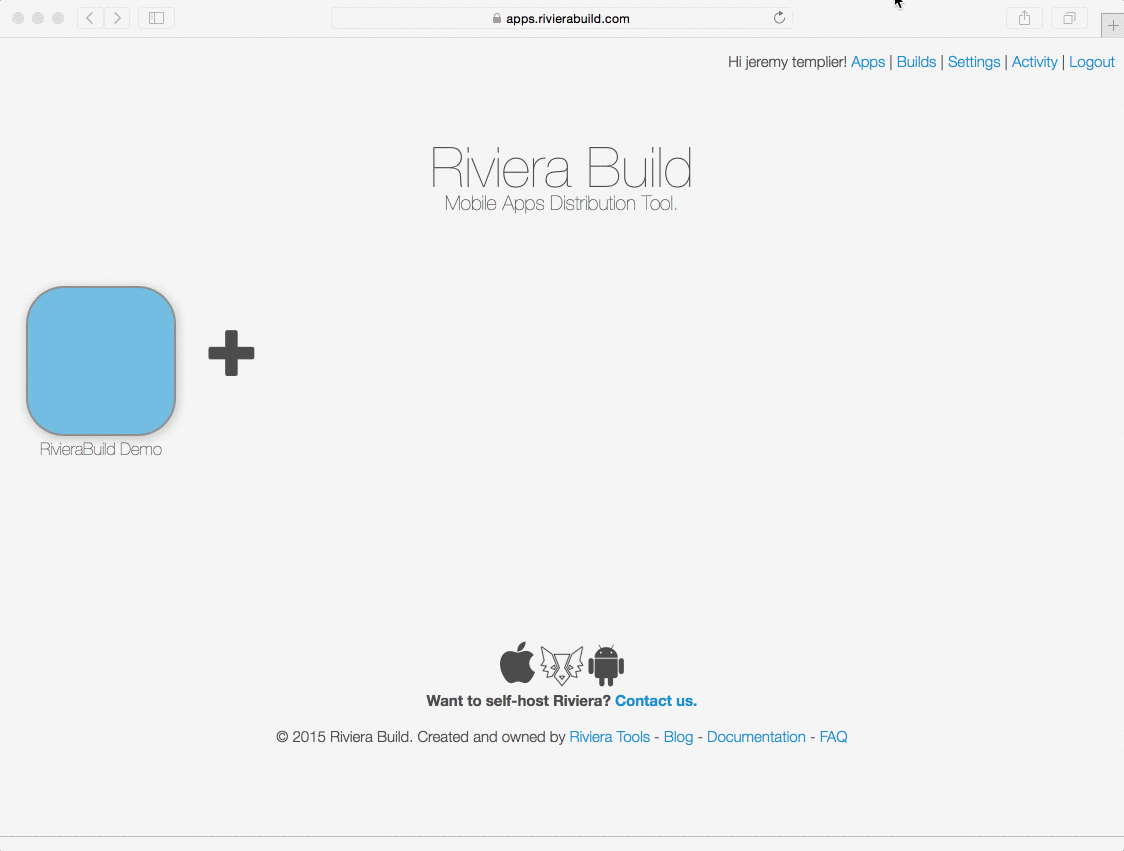Click the Apple logo in footer

(517, 662)
